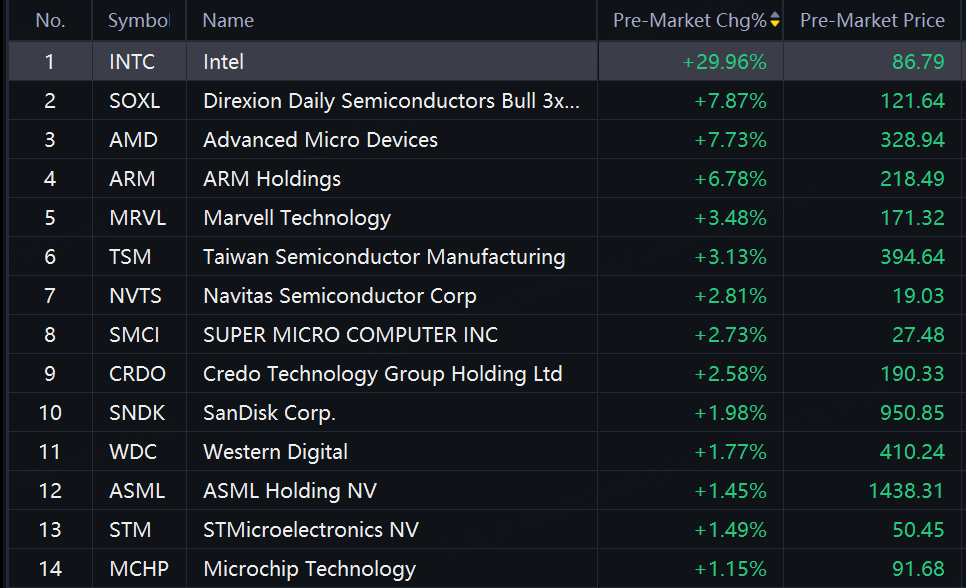Image resolution: width=966 pixels, height=588 pixels.
Task: Click the ARM ticker symbol
Action: pos(132,179)
